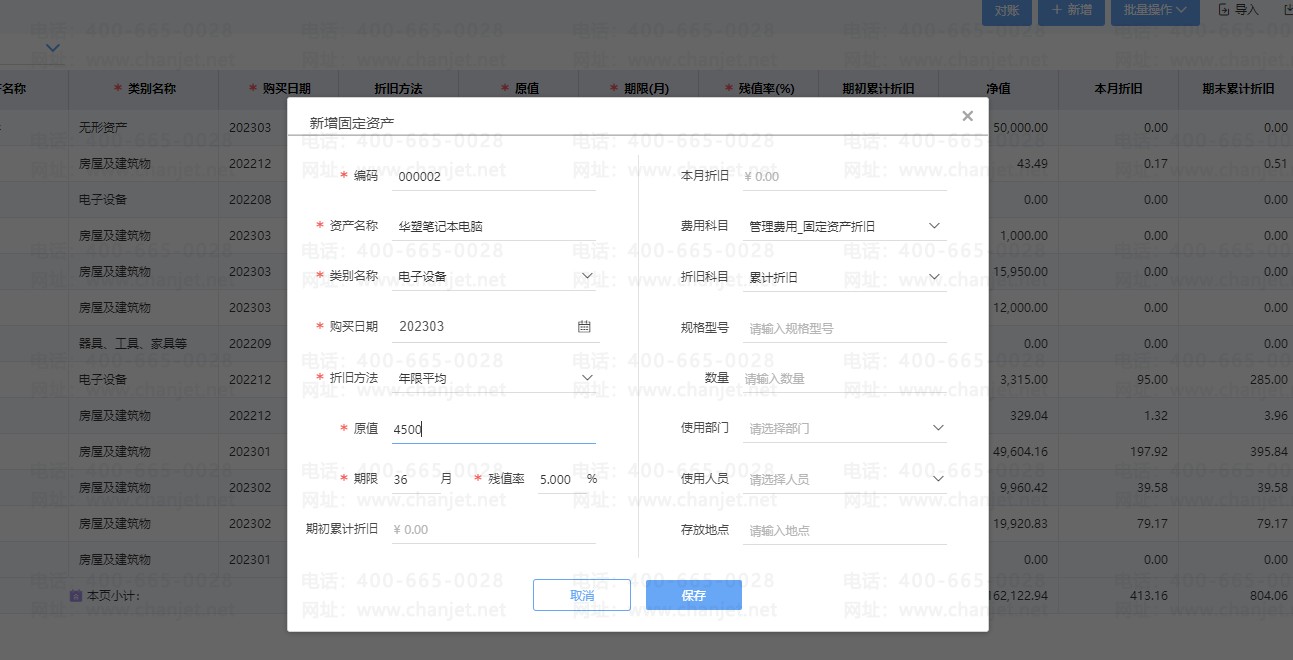The width and height of the screenshot is (1293, 660).
Task: Close the 新增固定资产 dialog
Action: coord(967,116)
